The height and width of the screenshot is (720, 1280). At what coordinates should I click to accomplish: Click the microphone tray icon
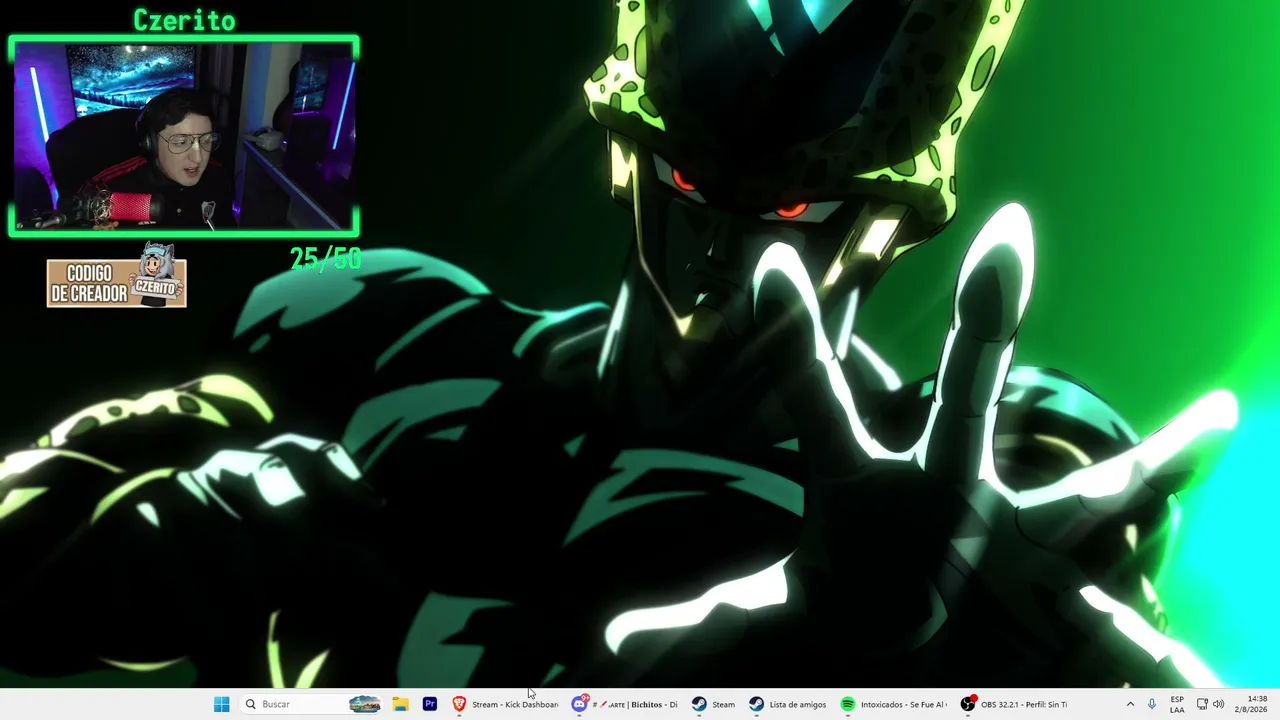click(1152, 704)
